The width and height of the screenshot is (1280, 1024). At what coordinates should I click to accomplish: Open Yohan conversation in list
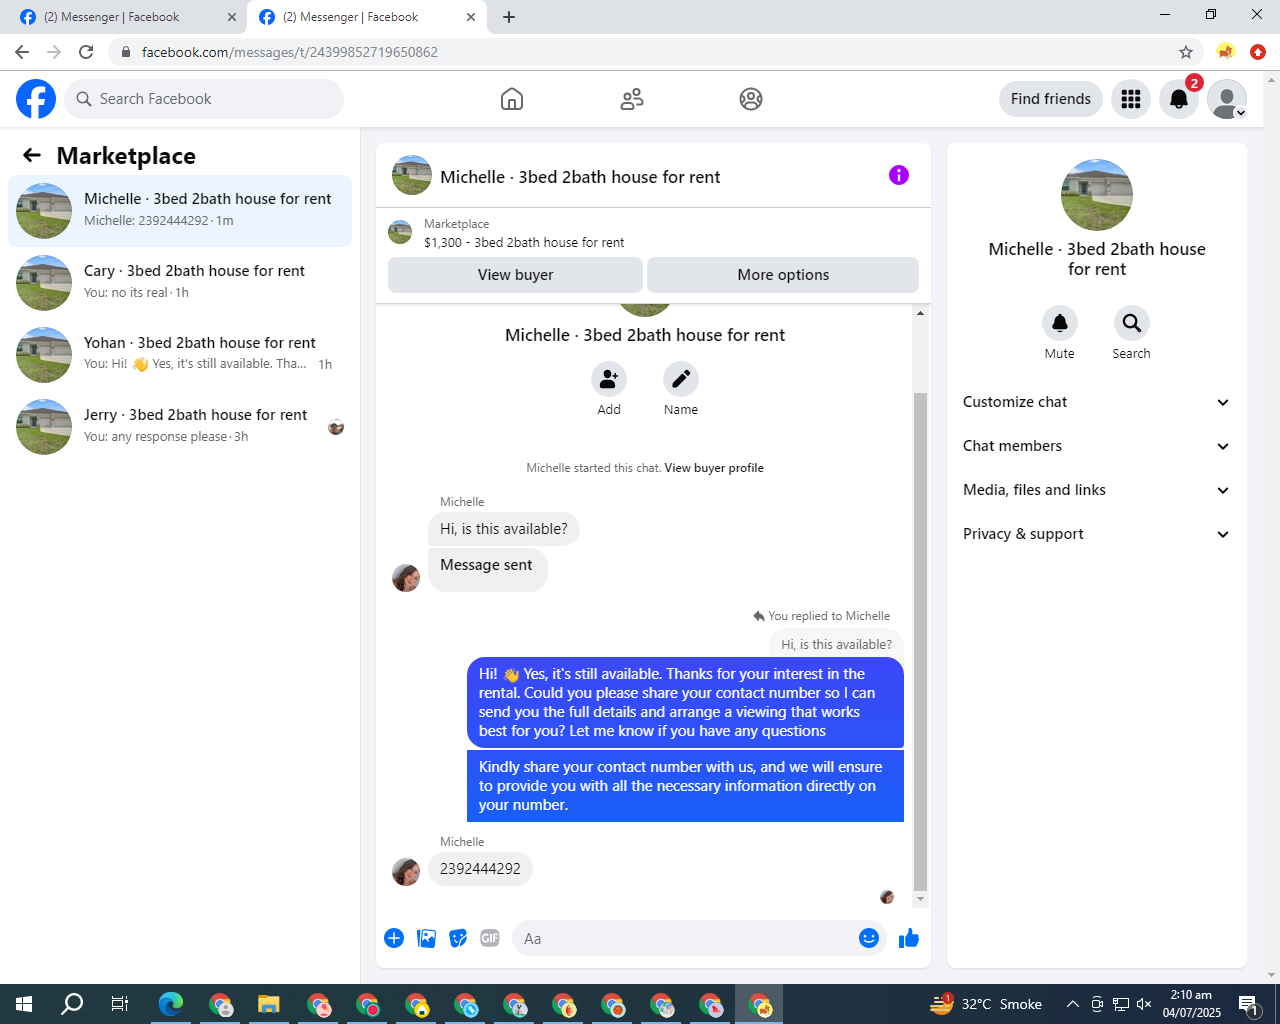tap(180, 355)
